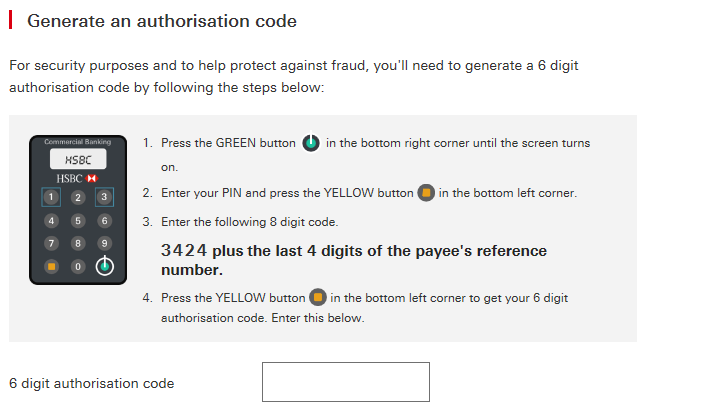Viewport: 722px width, 410px height.
Task: Click the green power button on the device
Action: pos(105,266)
